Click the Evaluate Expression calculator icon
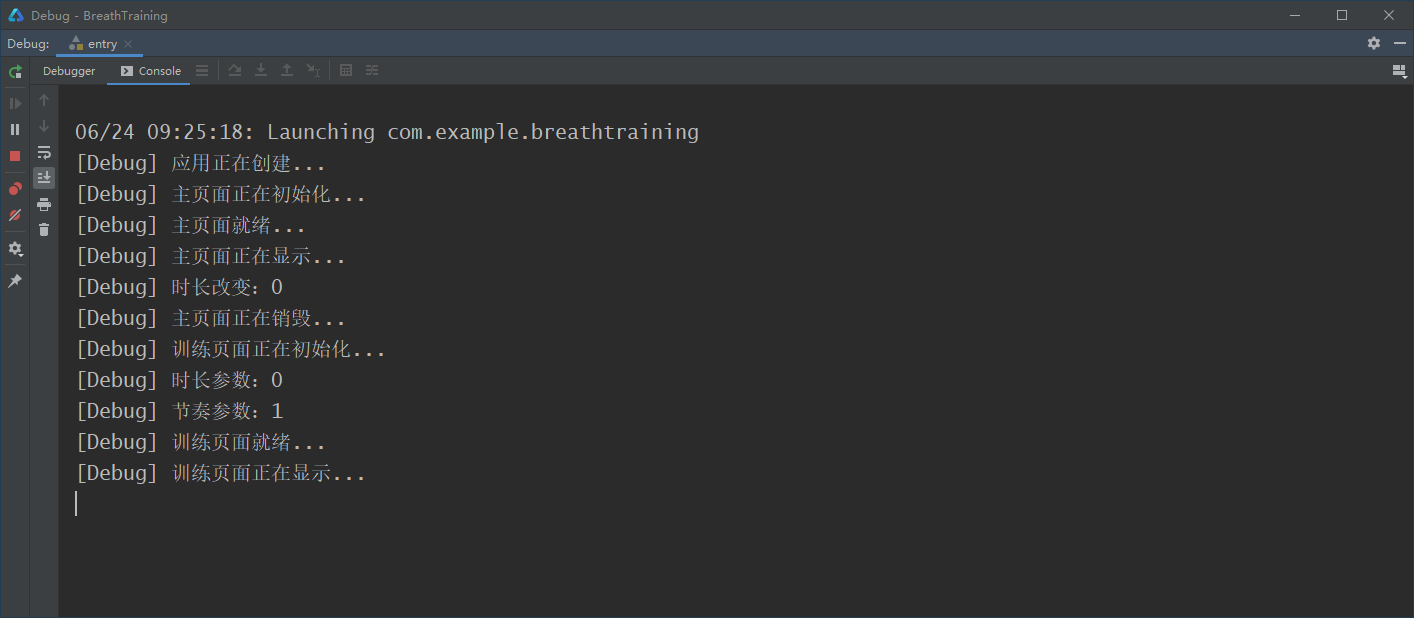Viewport: 1414px width, 618px height. pos(346,70)
